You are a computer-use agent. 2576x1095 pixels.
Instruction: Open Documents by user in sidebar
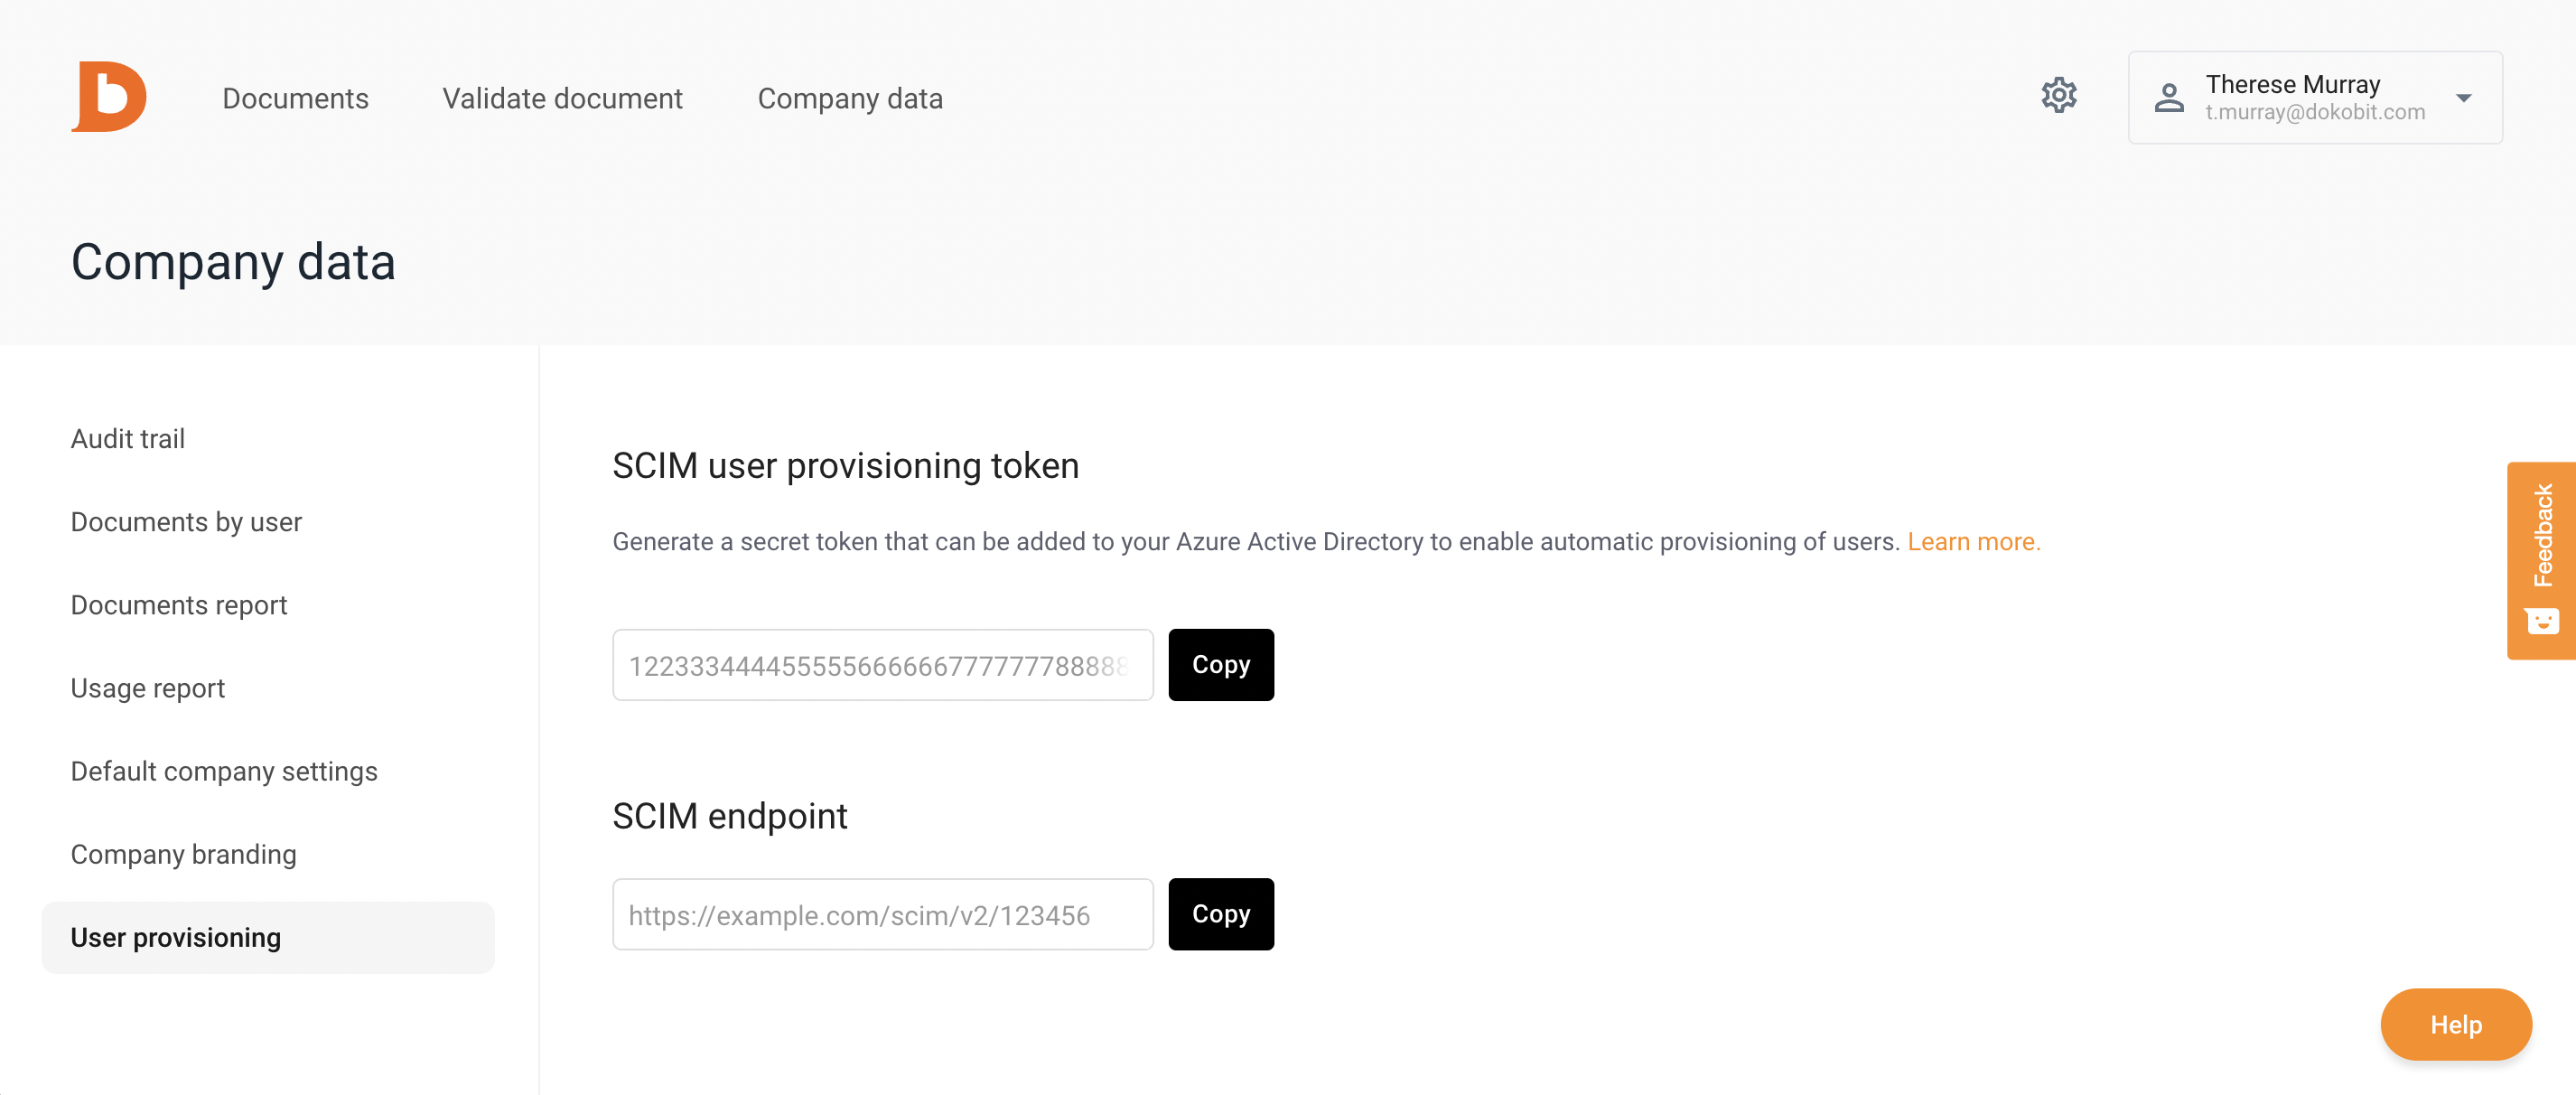[186, 522]
